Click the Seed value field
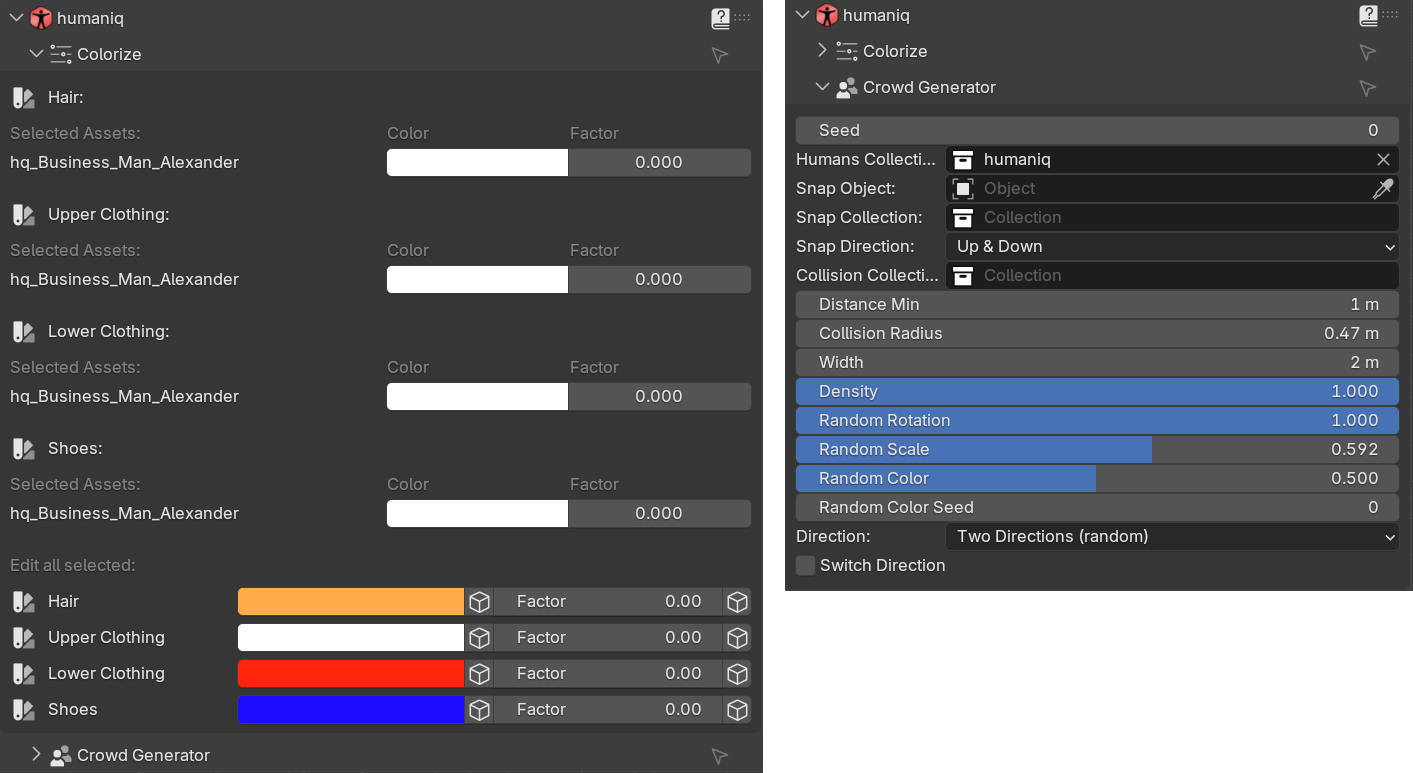The width and height of the screenshot is (1413, 773). (1097, 130)
